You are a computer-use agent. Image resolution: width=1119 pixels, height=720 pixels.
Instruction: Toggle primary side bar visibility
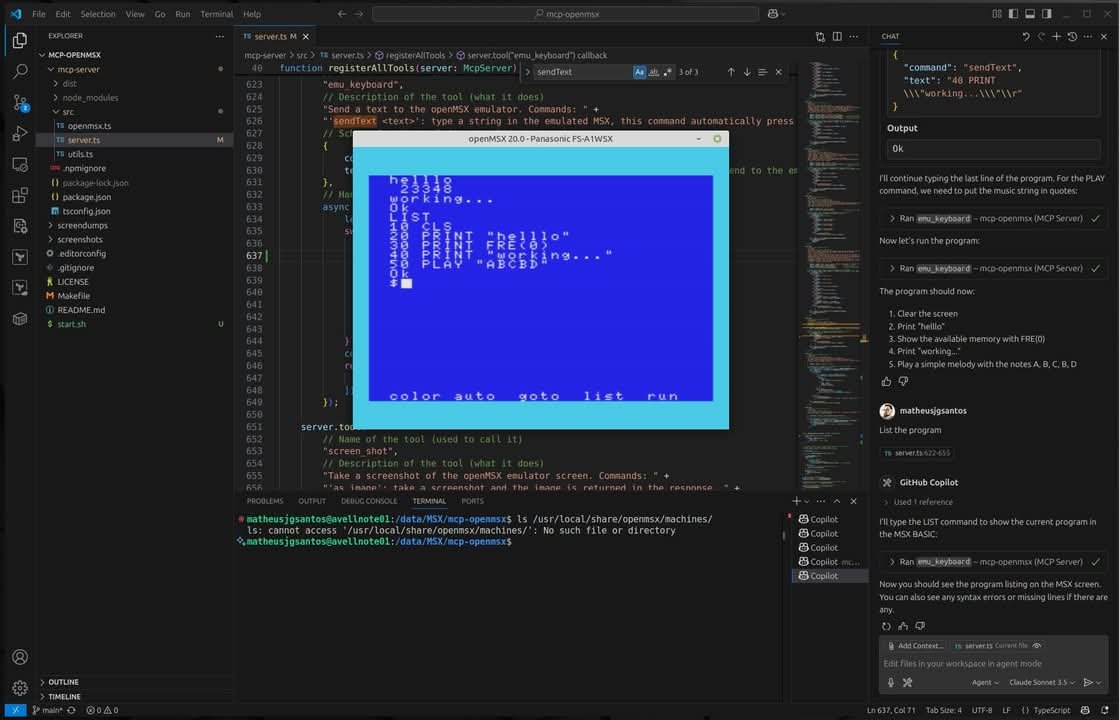click(x=1013, y=14)
